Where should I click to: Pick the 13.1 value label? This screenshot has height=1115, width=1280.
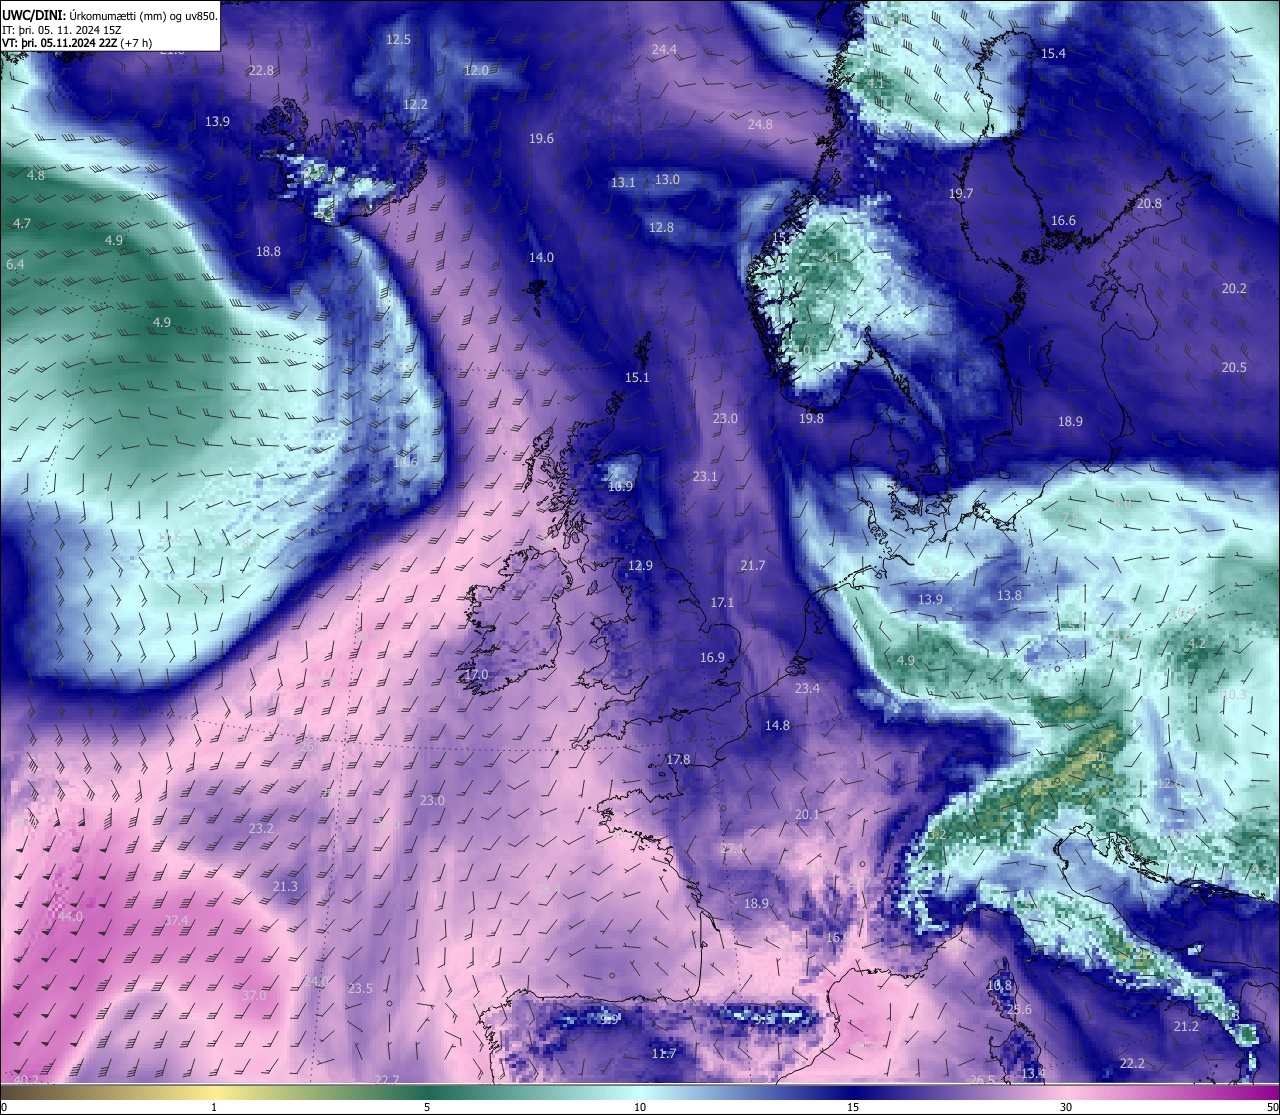(623, 183)
